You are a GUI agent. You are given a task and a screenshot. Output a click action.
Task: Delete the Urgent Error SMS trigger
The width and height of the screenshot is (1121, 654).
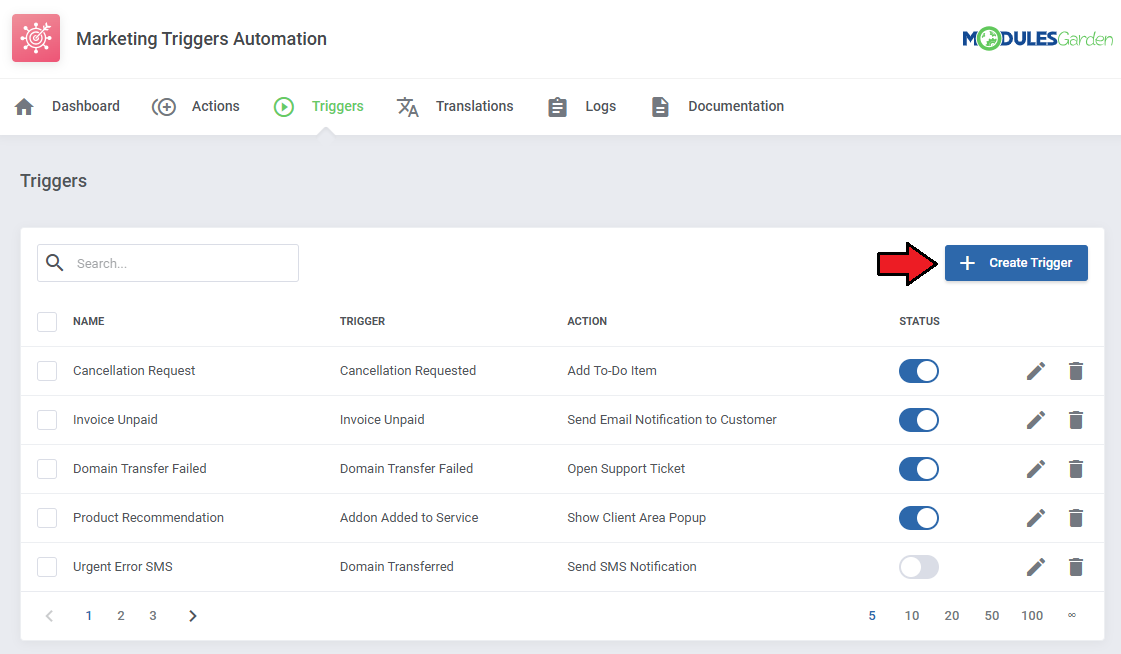tap(1076, 567)
